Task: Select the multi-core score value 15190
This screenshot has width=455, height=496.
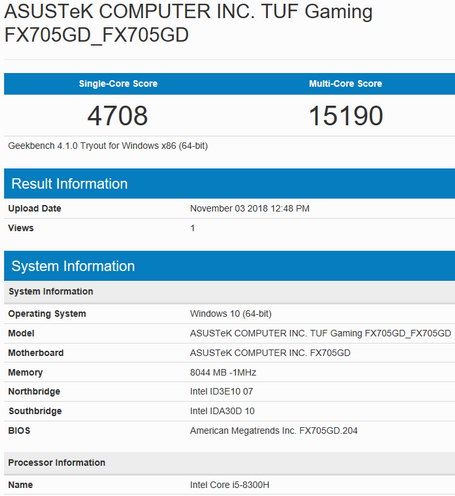Action: point(346,116)
